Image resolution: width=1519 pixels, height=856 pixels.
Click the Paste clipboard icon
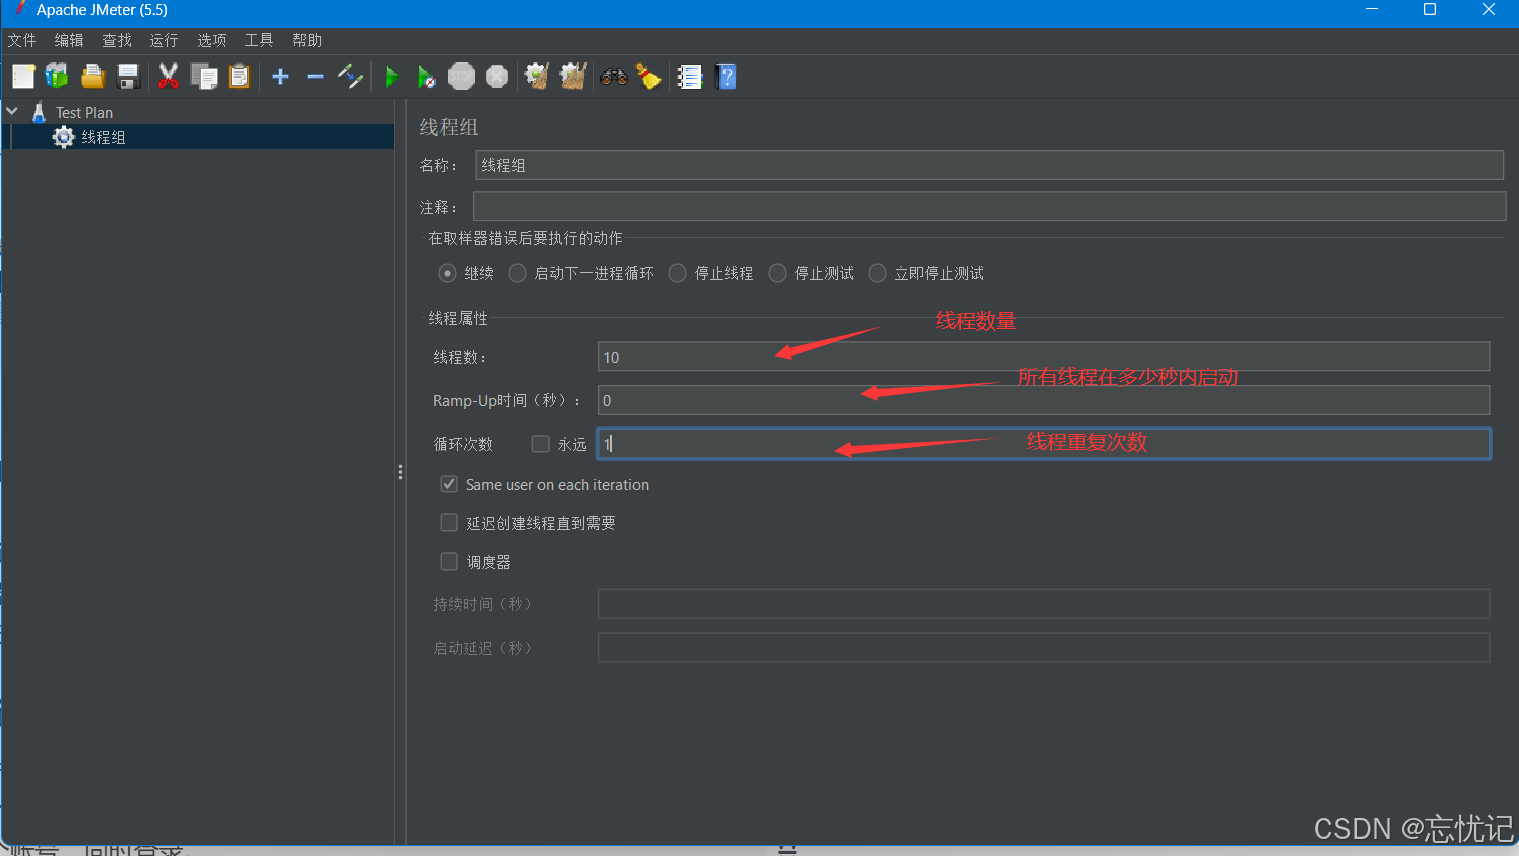239,76
